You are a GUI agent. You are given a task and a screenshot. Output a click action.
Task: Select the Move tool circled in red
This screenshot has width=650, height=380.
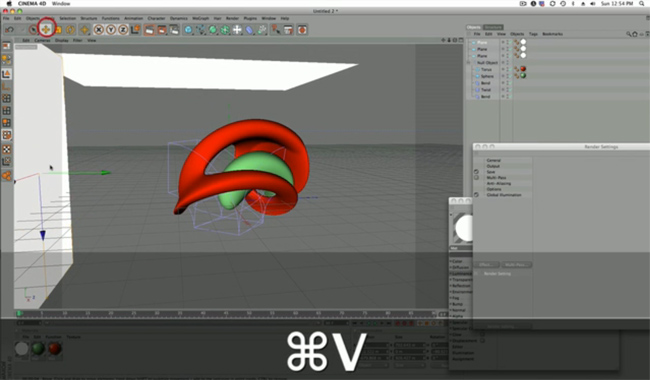[46, 29]
